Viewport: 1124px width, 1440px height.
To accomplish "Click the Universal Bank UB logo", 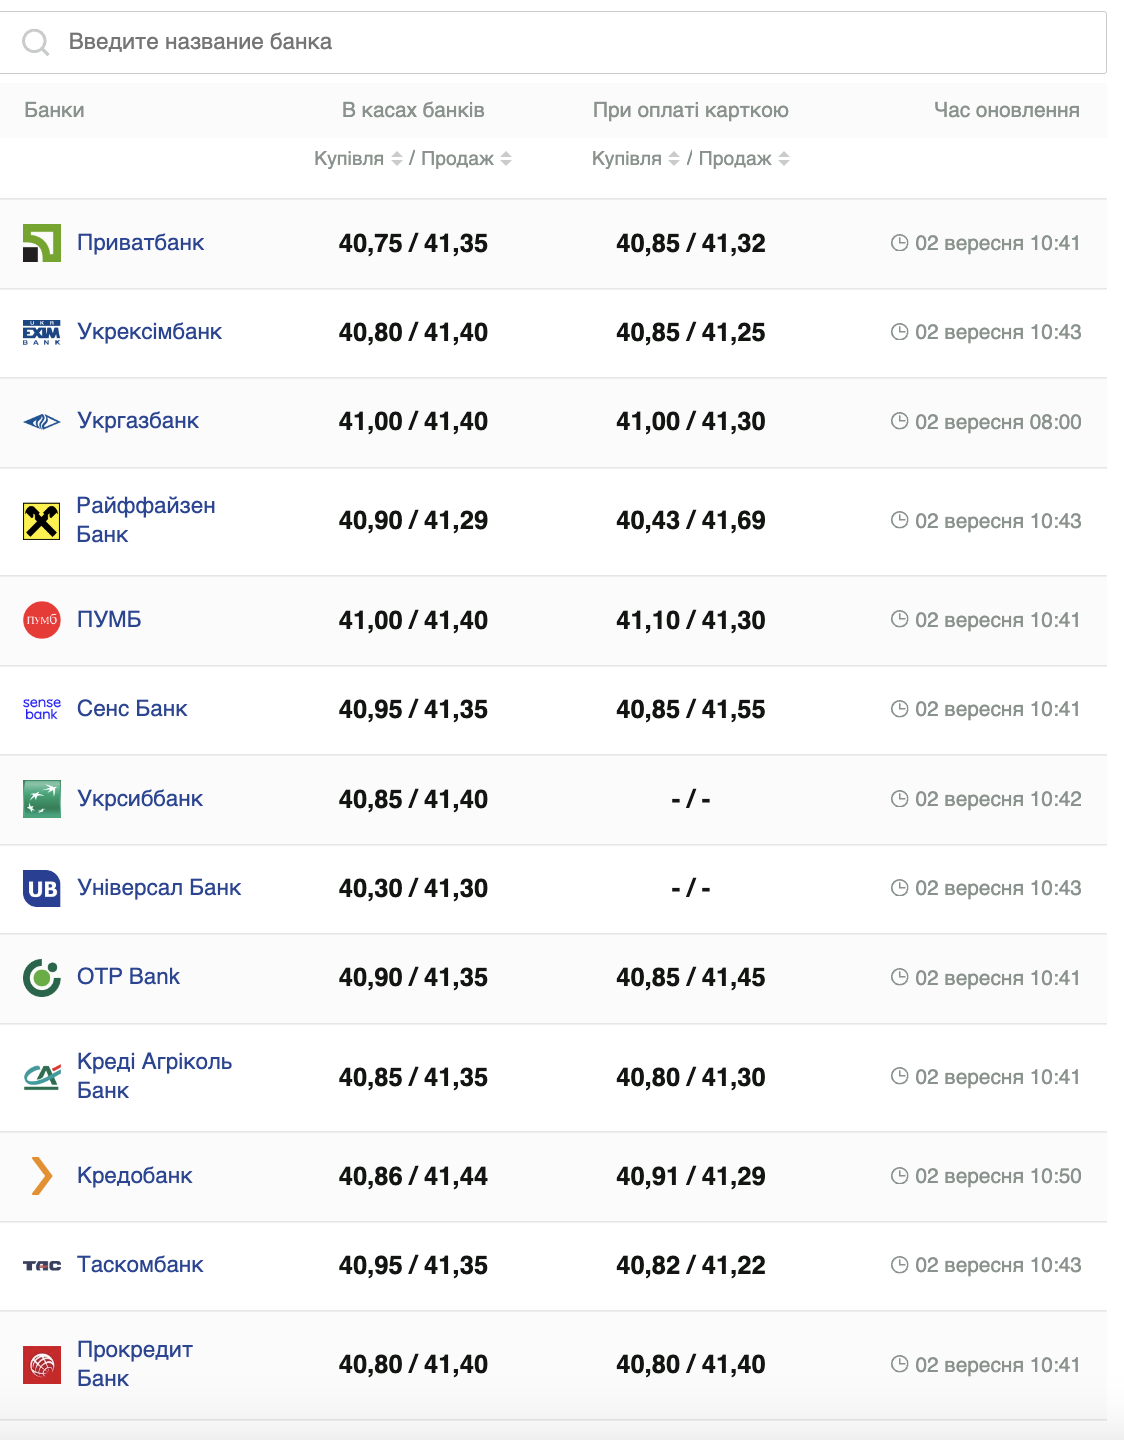I will click(42, 888).
